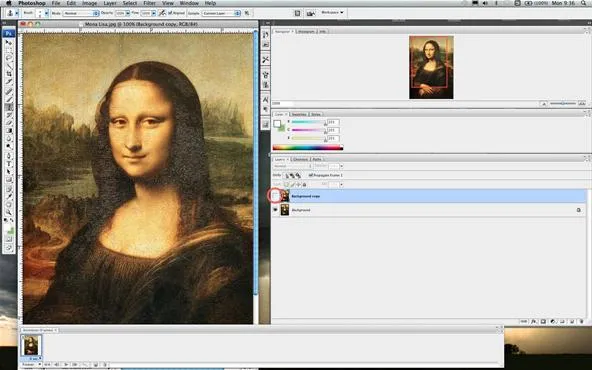Select the Move tool
The height and width of the screenshot is (370, 592).
[x=9, y=43]
